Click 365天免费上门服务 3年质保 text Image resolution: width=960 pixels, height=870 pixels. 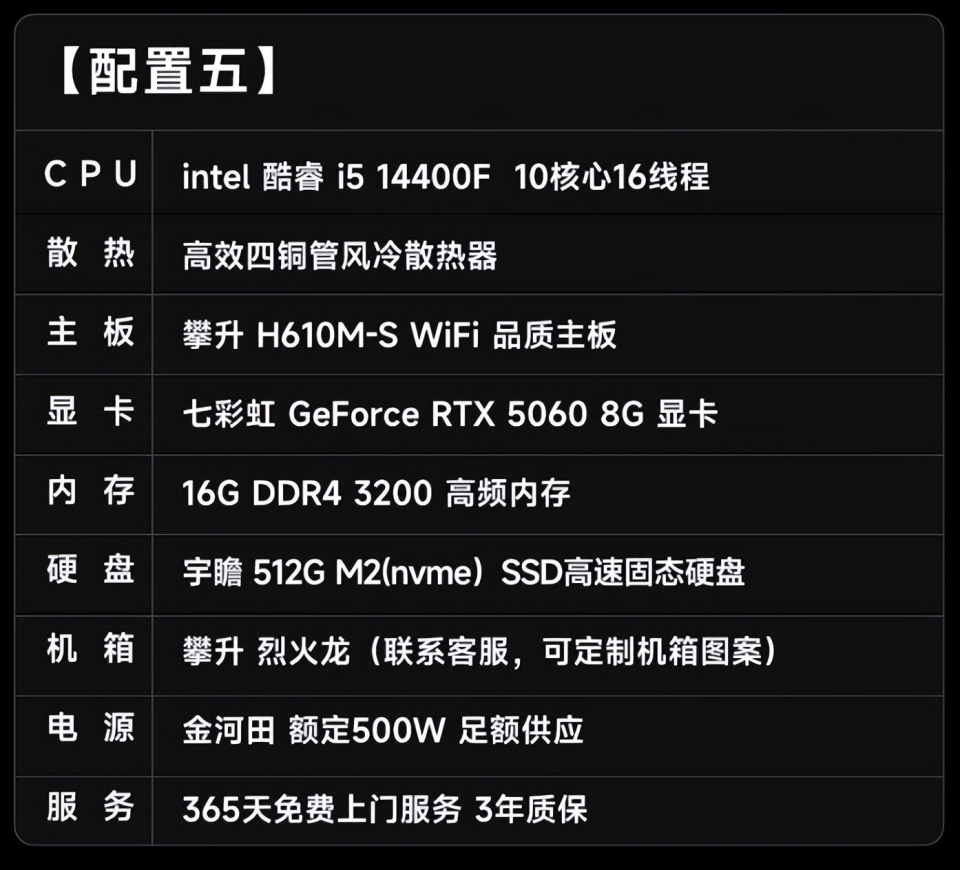[384, 809]
